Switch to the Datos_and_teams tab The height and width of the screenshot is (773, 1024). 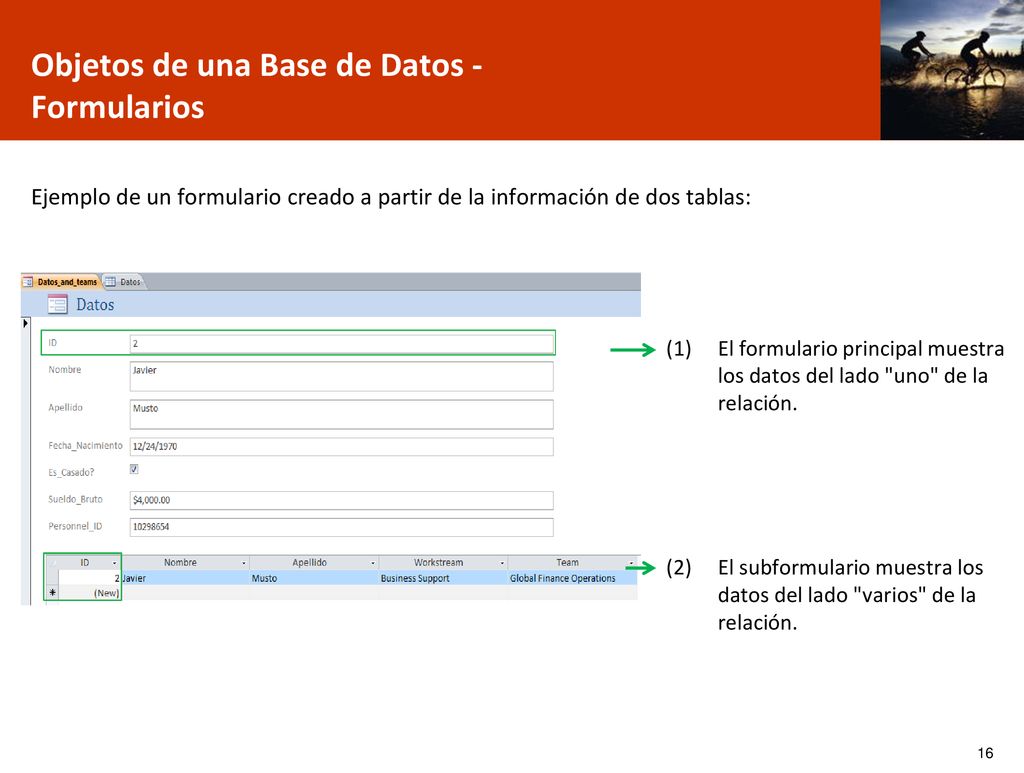pos(61,282)
